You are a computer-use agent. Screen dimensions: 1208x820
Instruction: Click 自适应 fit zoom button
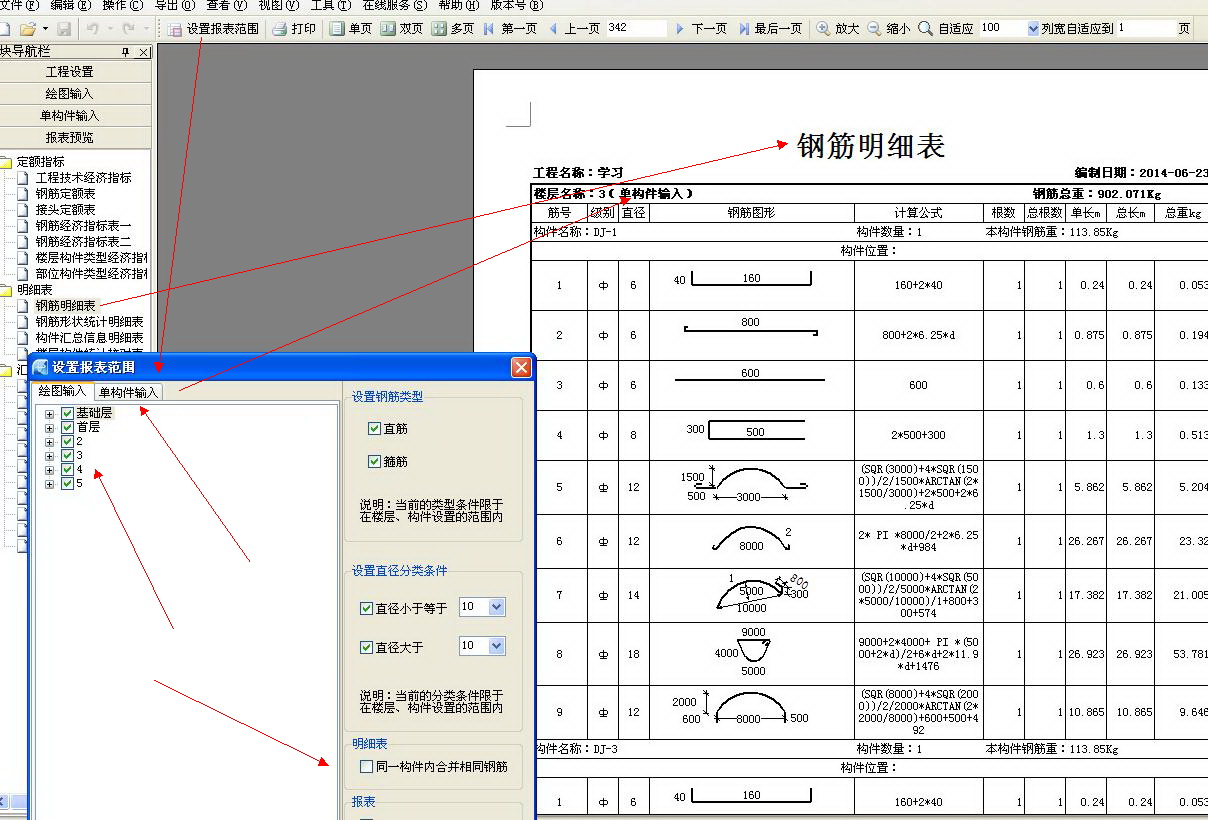tap(946, 29)
